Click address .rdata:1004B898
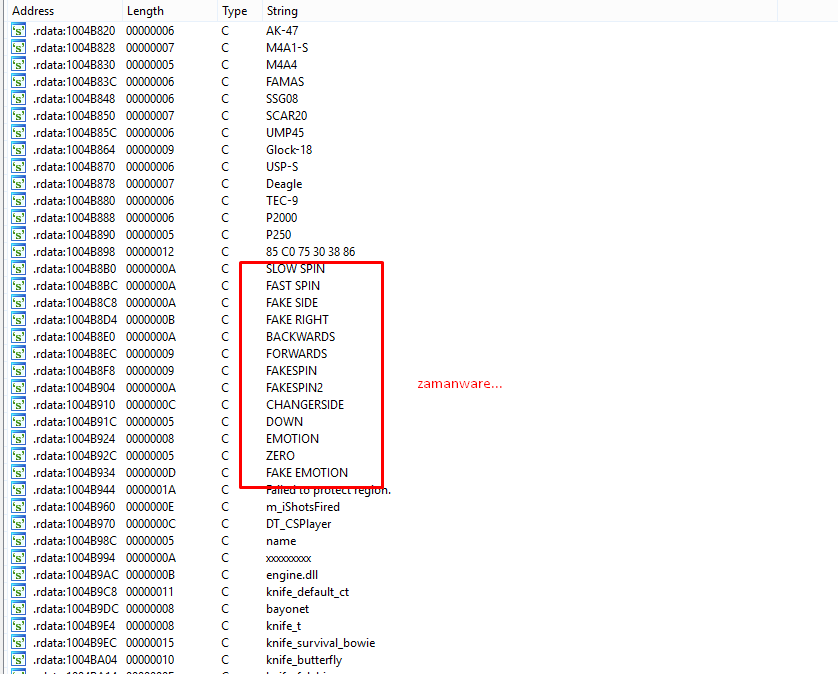 pyautogui.click(x=74, y=252)
